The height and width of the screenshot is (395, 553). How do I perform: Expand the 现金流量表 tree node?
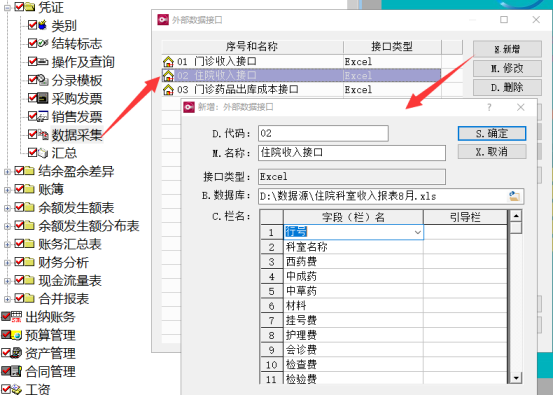coord(7,281)
